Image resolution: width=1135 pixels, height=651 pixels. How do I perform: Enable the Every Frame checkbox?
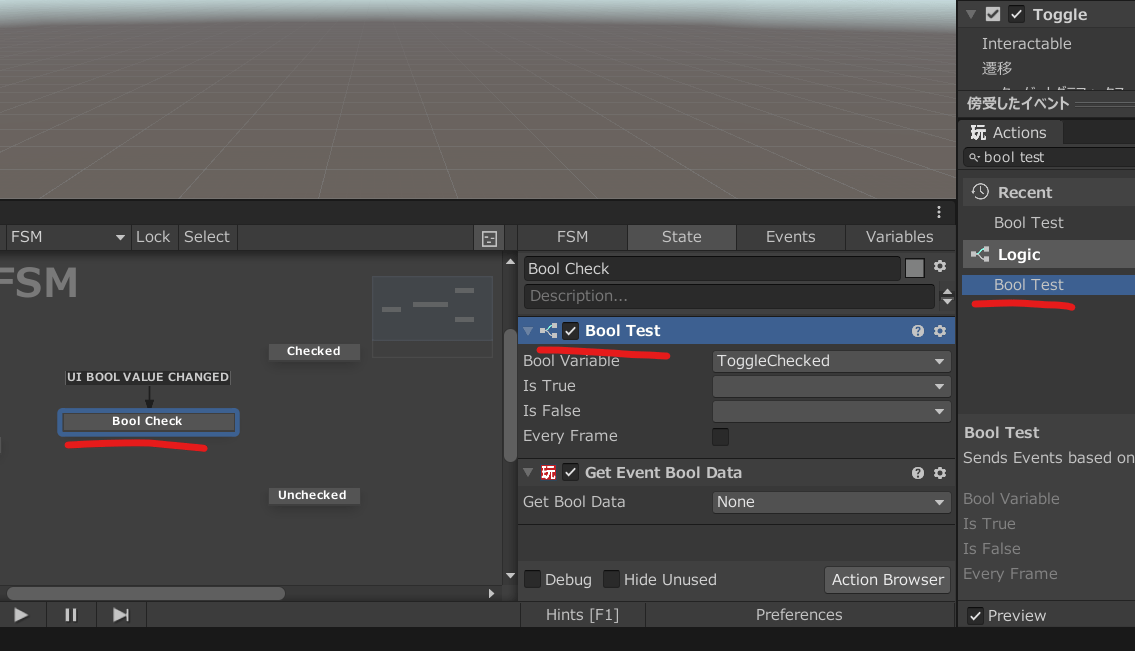point(720,437)
